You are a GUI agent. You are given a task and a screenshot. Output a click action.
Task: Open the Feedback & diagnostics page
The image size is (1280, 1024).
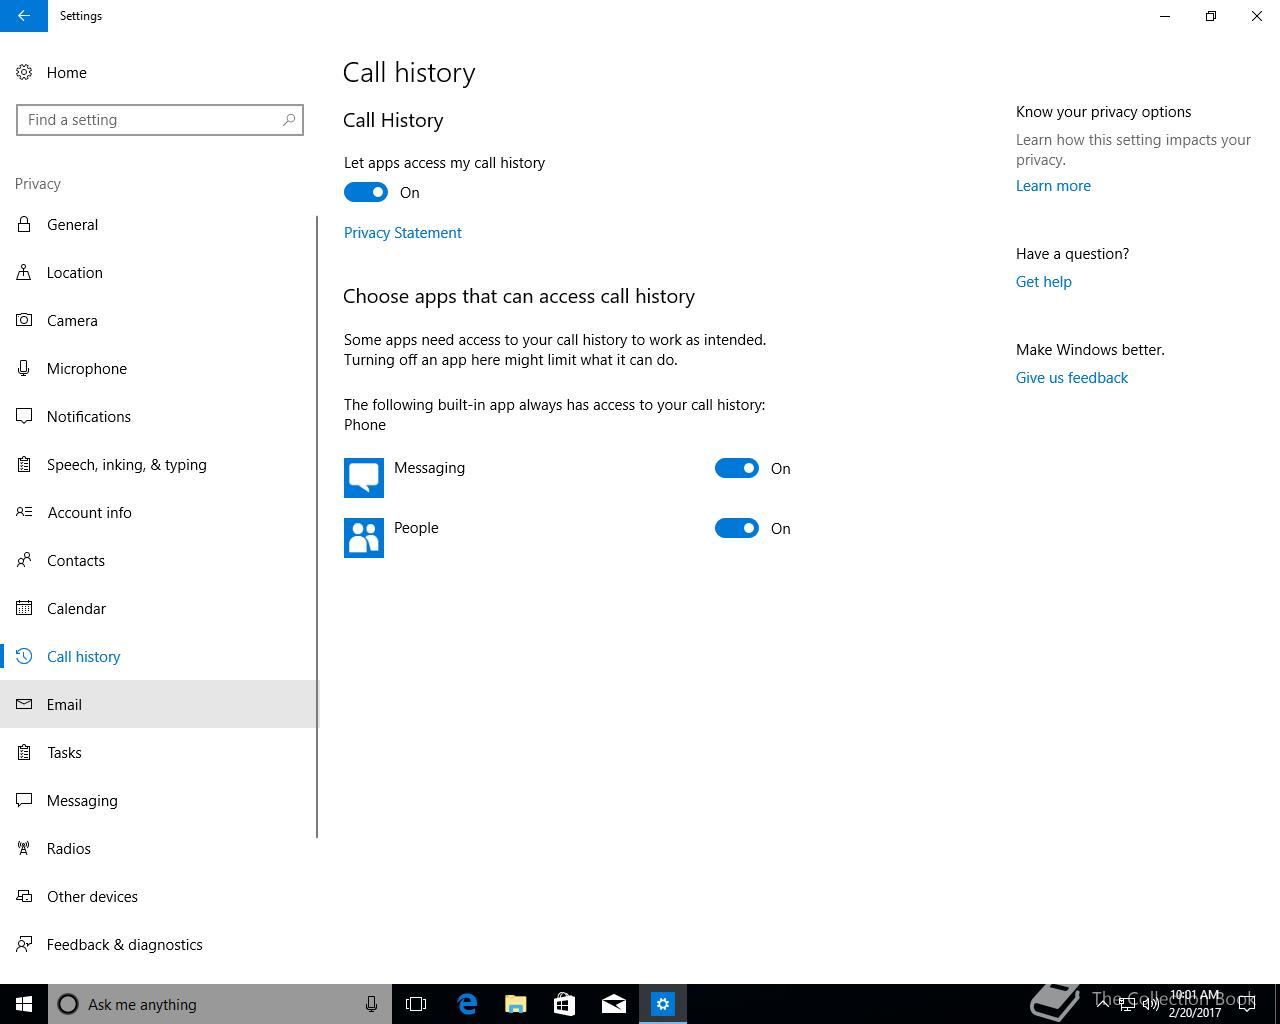158,944
